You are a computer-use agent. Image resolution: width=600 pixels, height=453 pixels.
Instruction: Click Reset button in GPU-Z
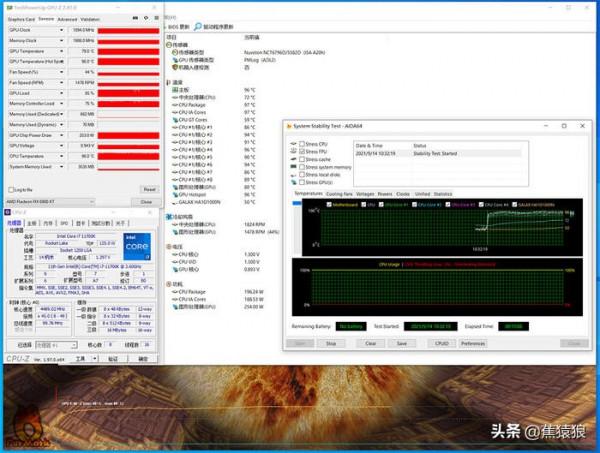149,189
